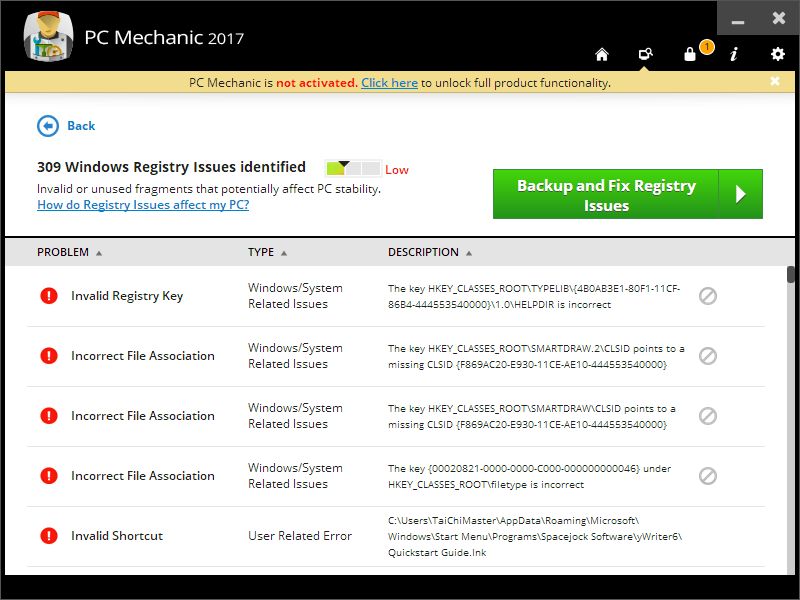
Task: Close the PC Mechanic window
Action: (779, 19)
